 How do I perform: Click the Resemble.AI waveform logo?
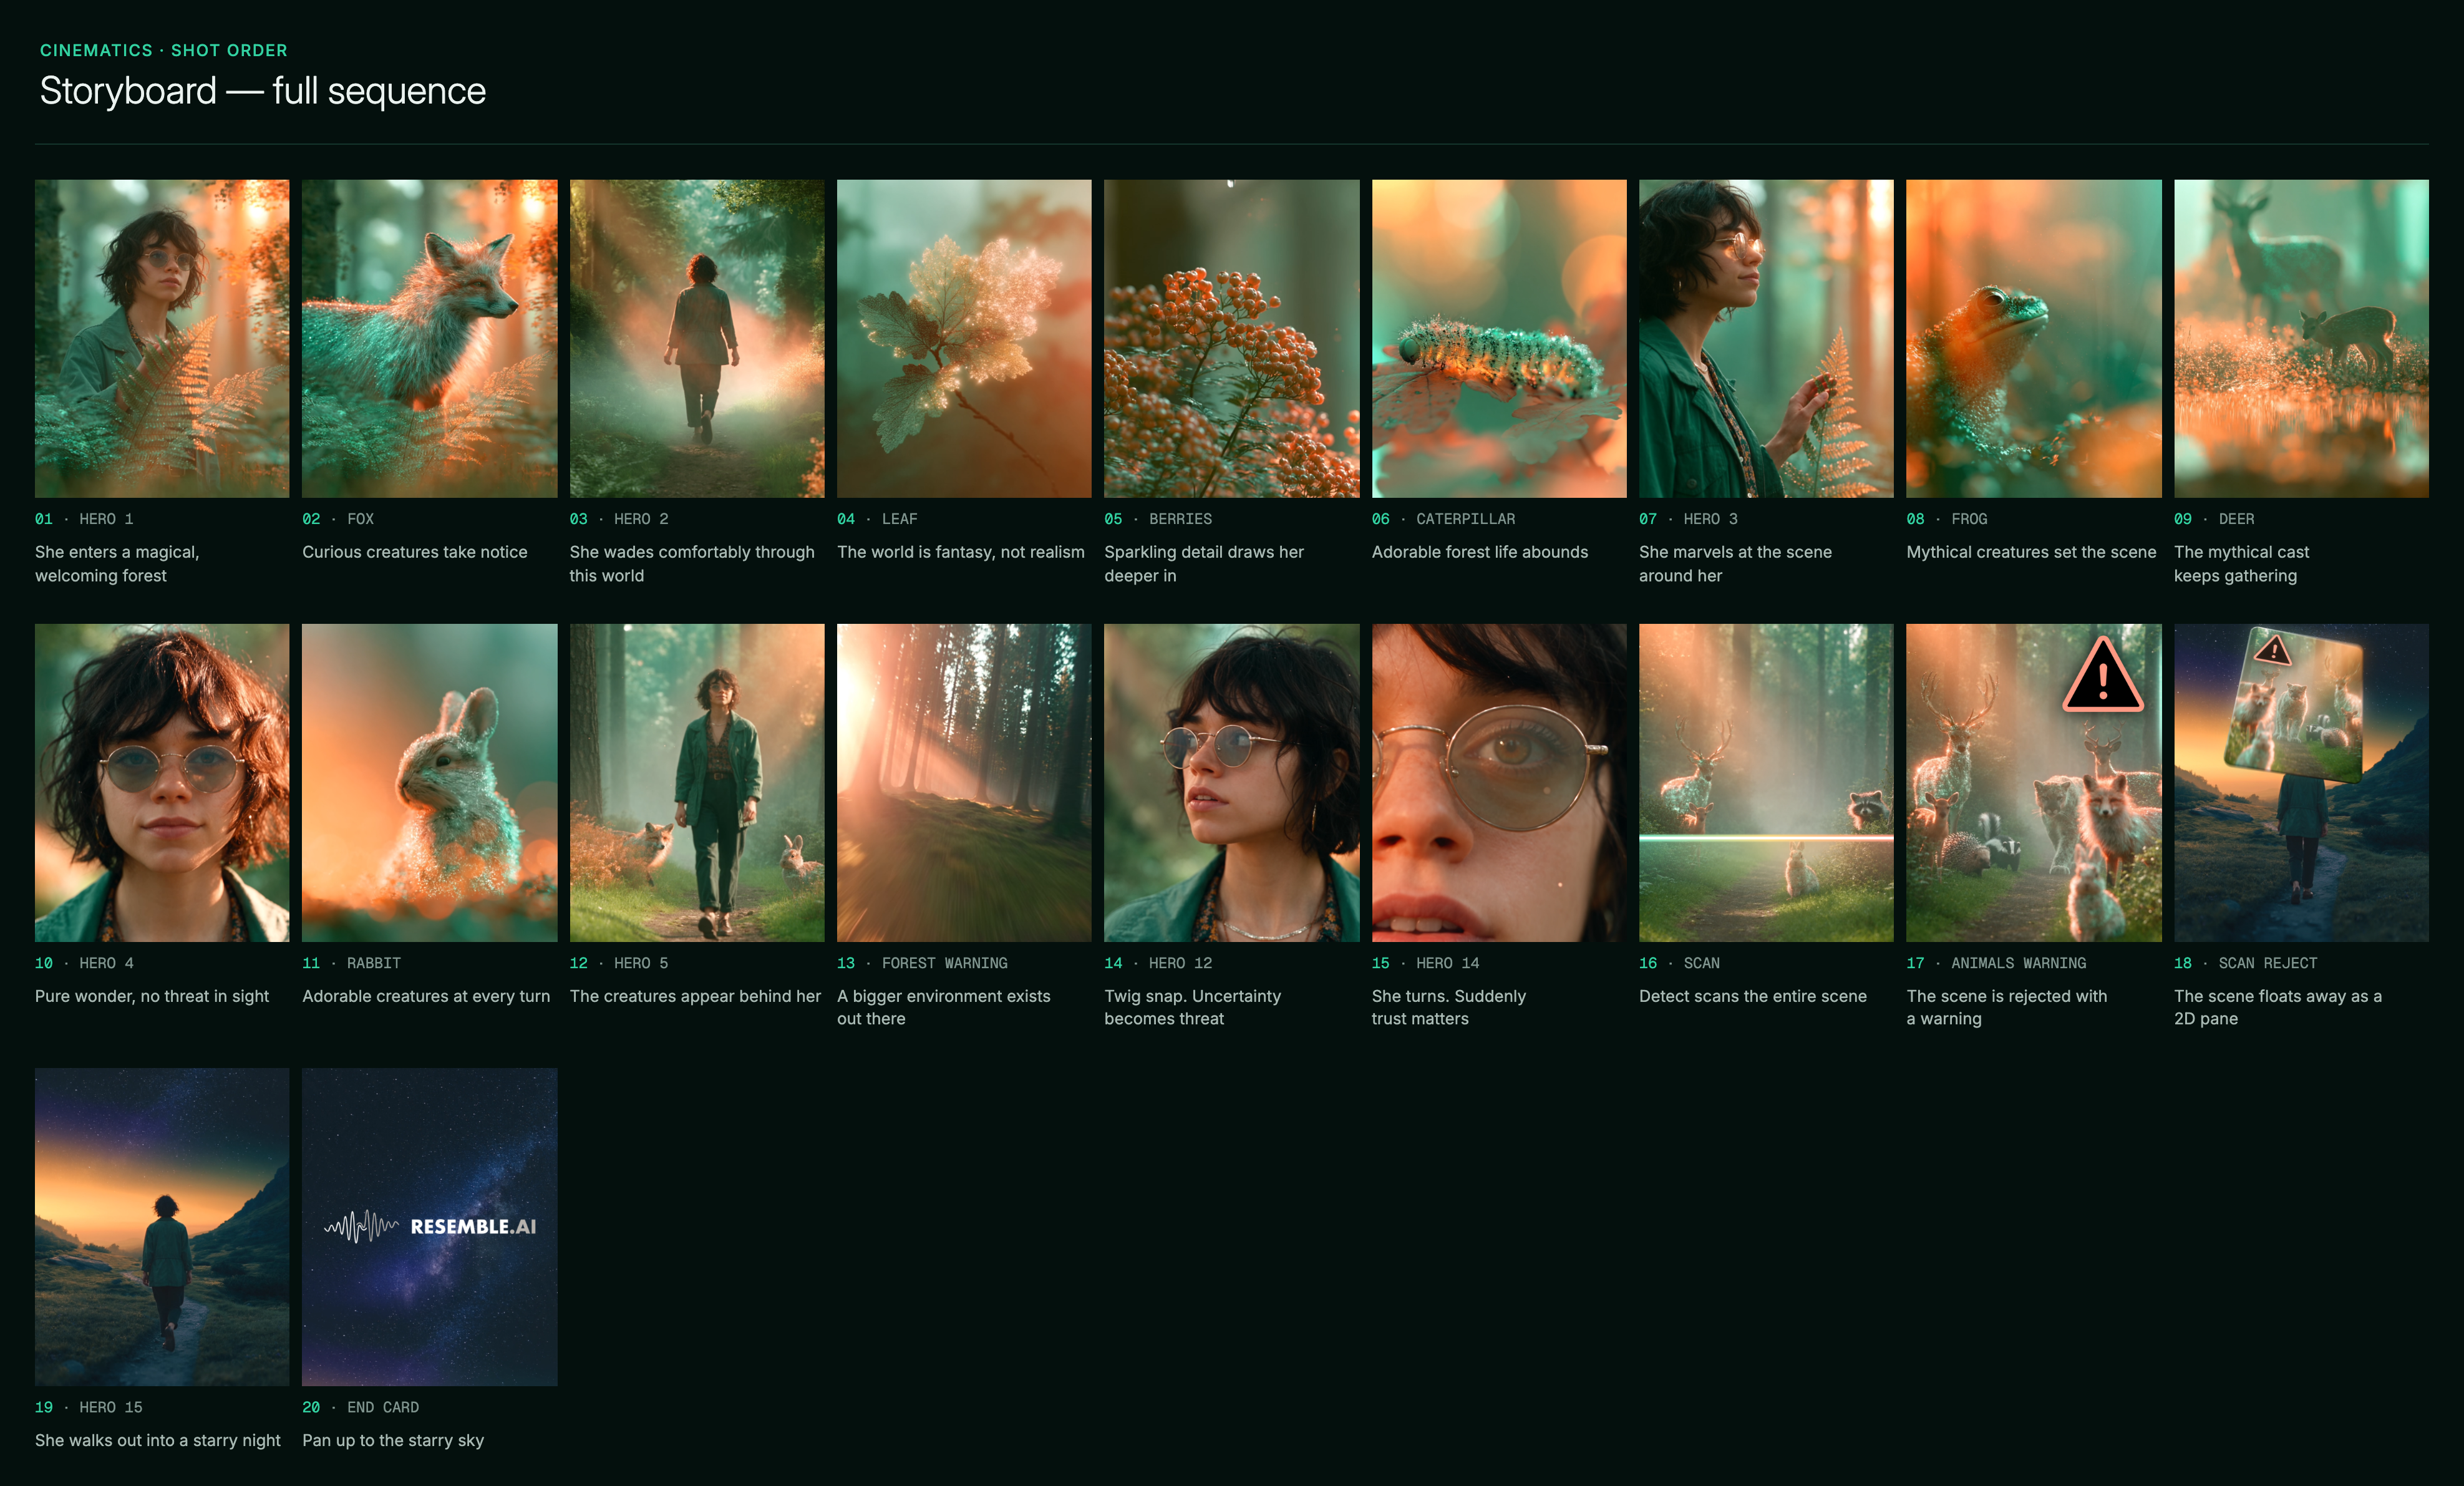[x=430, y=1226]
